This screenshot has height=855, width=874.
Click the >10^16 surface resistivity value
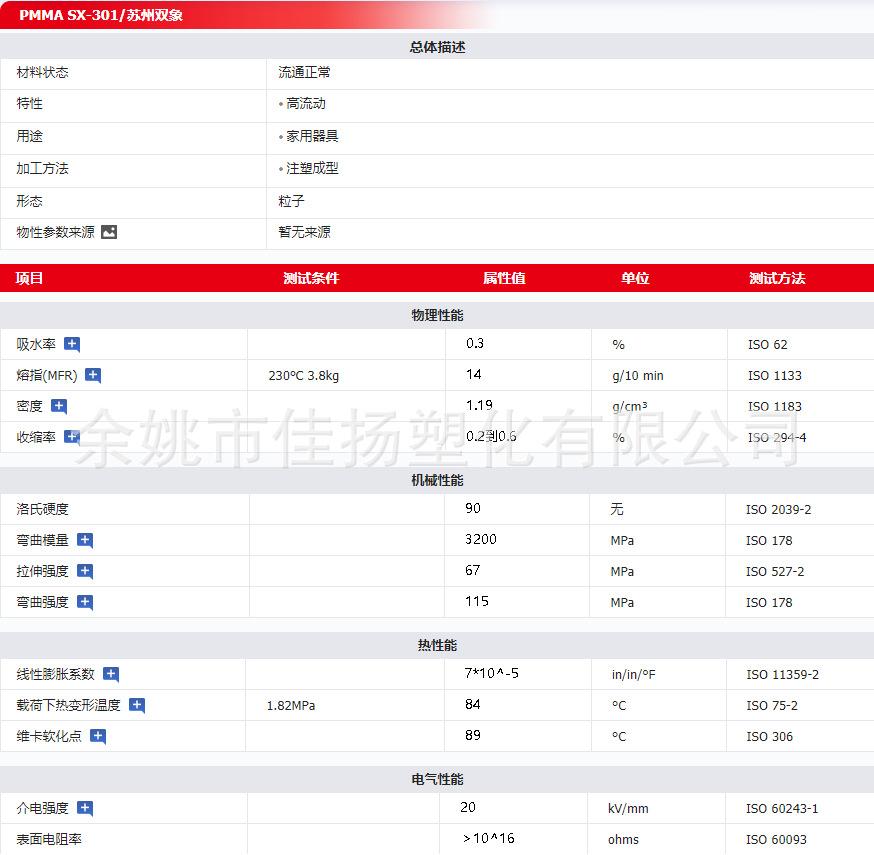(489, 838)
